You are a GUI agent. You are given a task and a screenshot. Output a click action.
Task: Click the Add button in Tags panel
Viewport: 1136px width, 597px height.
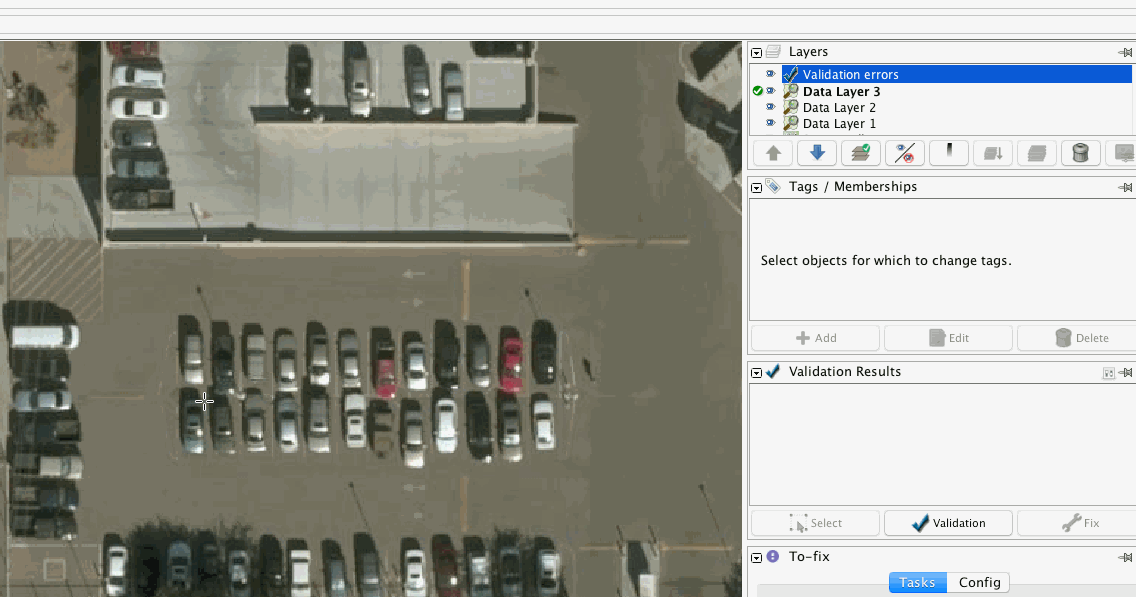[814, 337]
